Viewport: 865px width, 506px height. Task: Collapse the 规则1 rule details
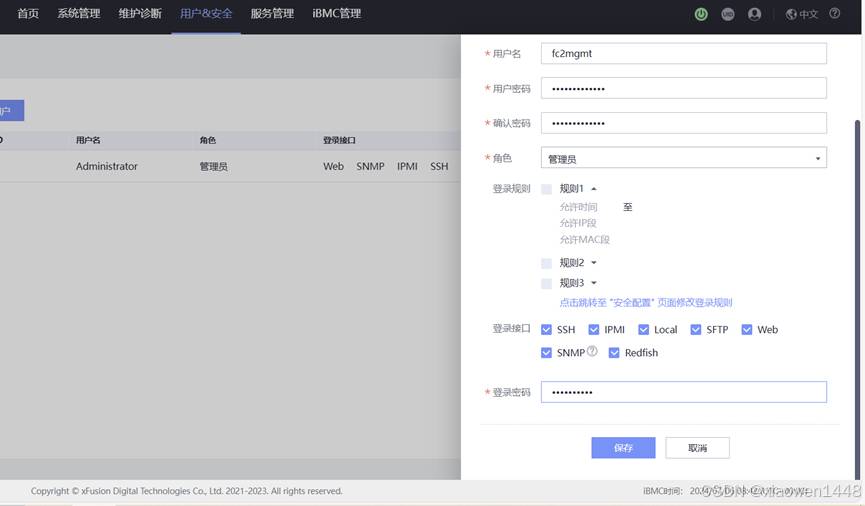594,189
